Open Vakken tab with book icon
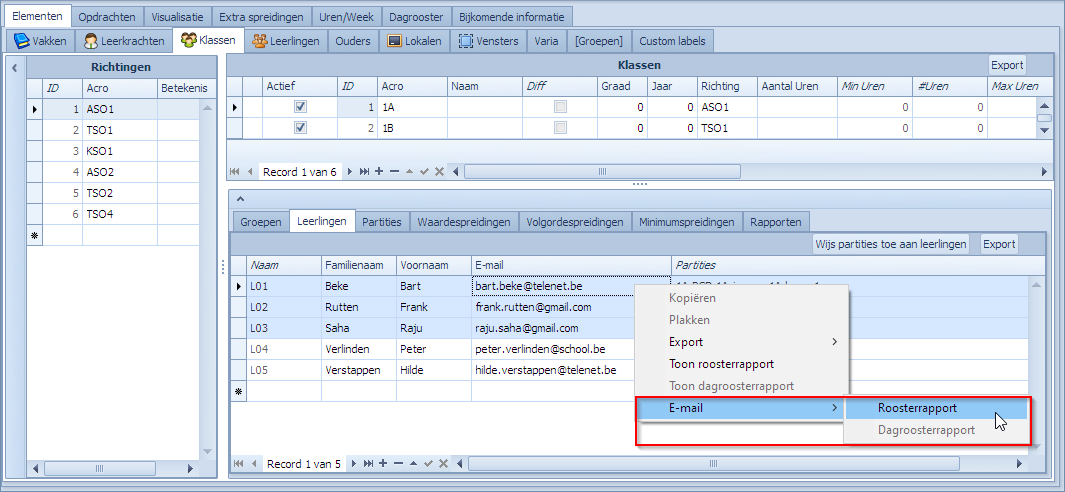 (40, 41)
